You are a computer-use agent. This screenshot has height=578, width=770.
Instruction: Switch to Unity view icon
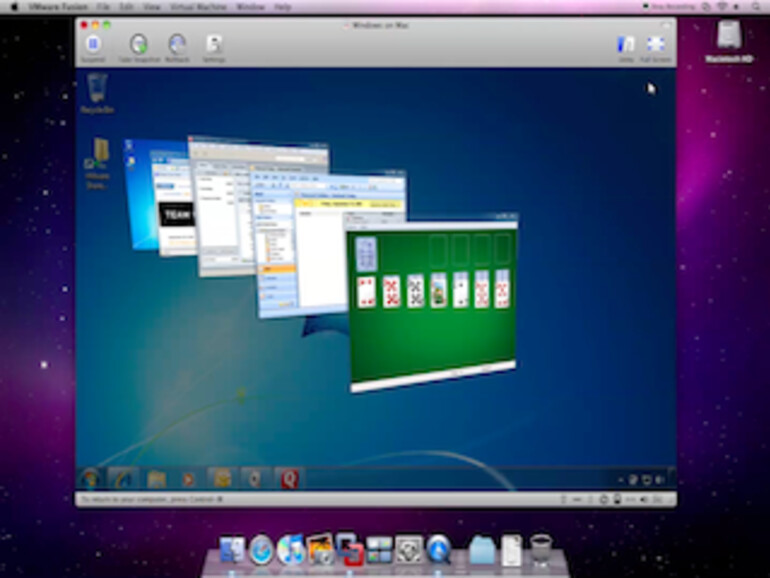626,44
